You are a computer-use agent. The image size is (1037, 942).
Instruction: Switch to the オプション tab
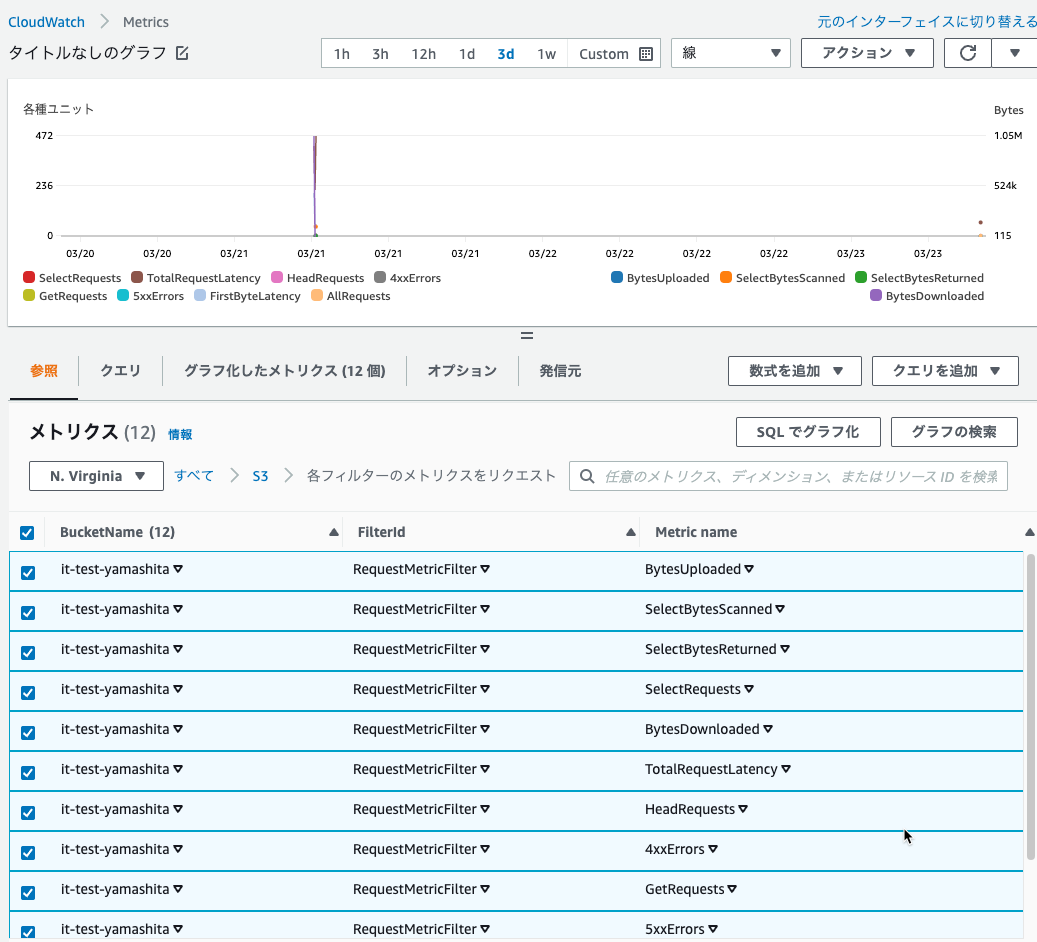(x=462, y=371)
